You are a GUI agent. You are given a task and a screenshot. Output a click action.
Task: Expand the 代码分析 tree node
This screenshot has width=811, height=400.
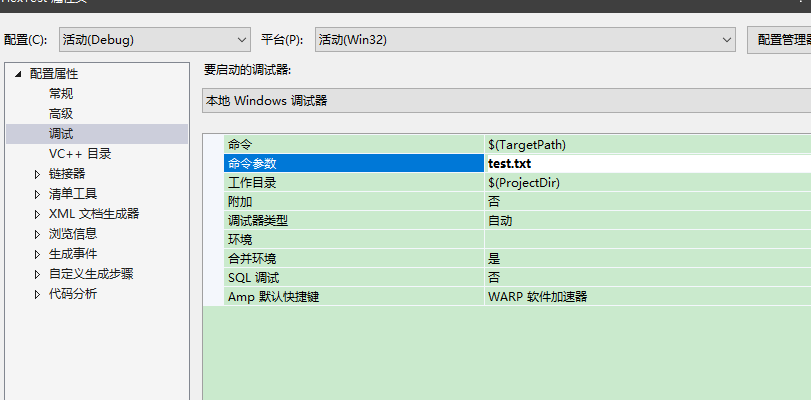[37, 294]
